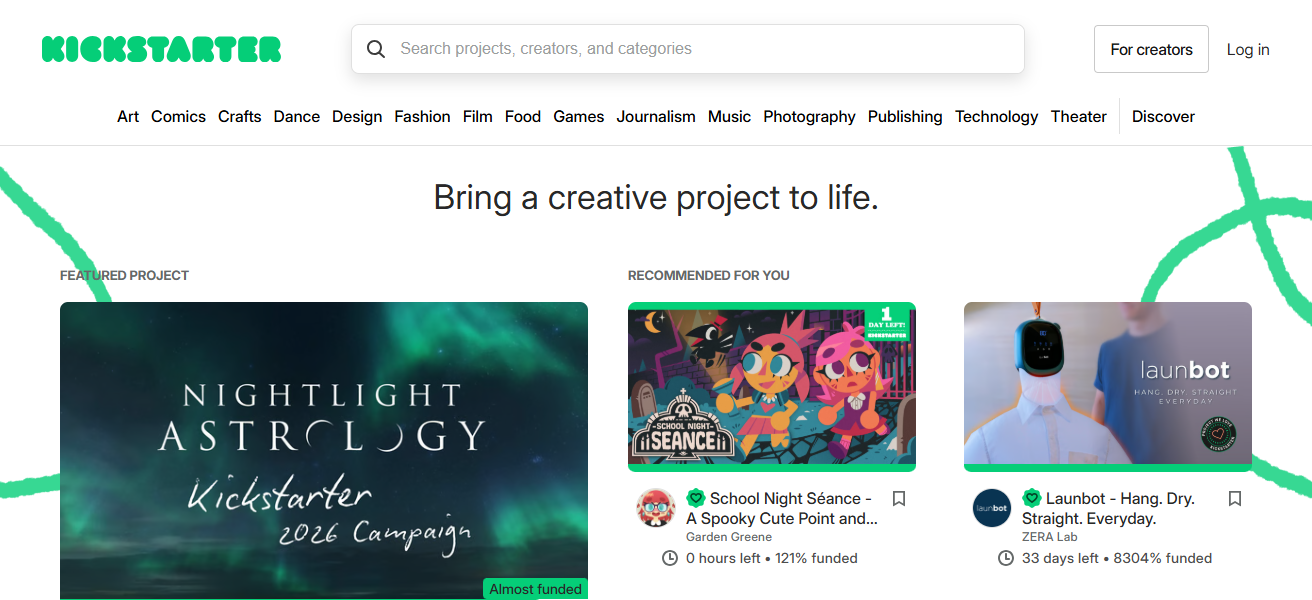
Task: Click the magnifying glass search icon
Action: [x=376, y=48]
